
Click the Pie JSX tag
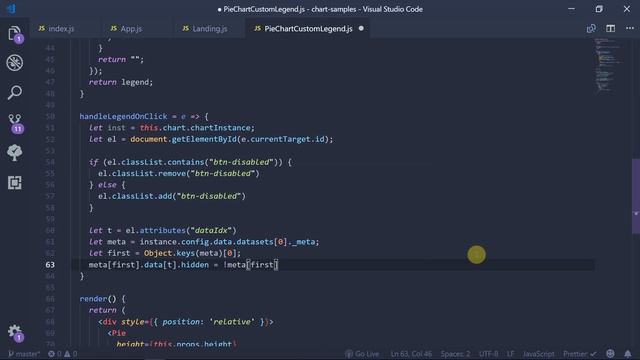click(119, 333)
